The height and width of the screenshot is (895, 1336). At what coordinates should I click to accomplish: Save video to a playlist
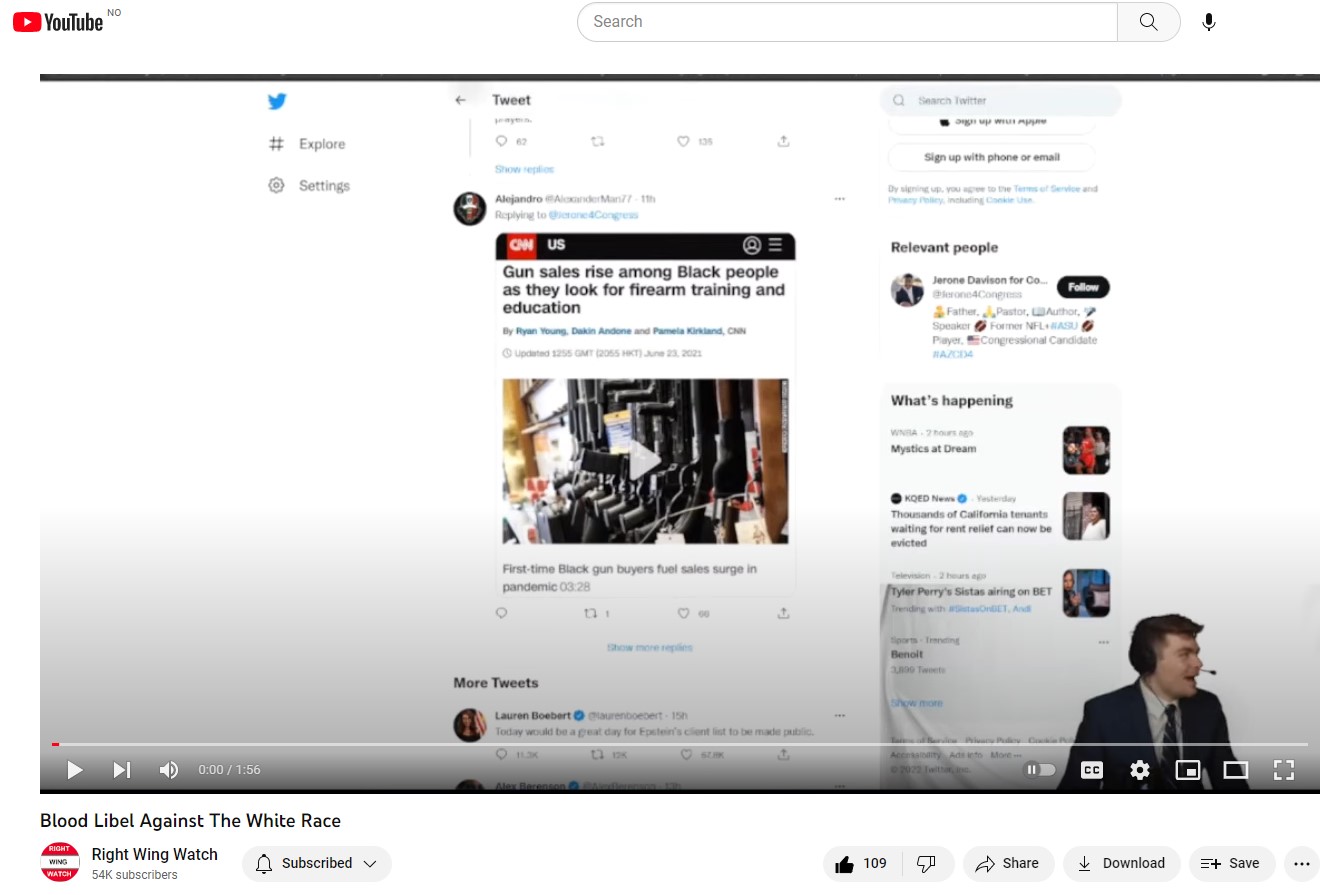tap(1231, 864)
